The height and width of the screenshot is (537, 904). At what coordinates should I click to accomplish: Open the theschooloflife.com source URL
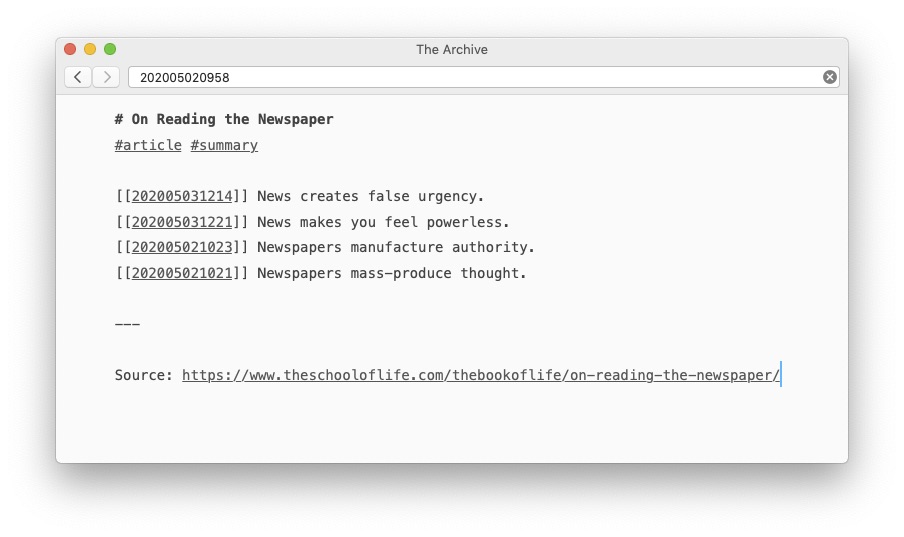[481, 375]
